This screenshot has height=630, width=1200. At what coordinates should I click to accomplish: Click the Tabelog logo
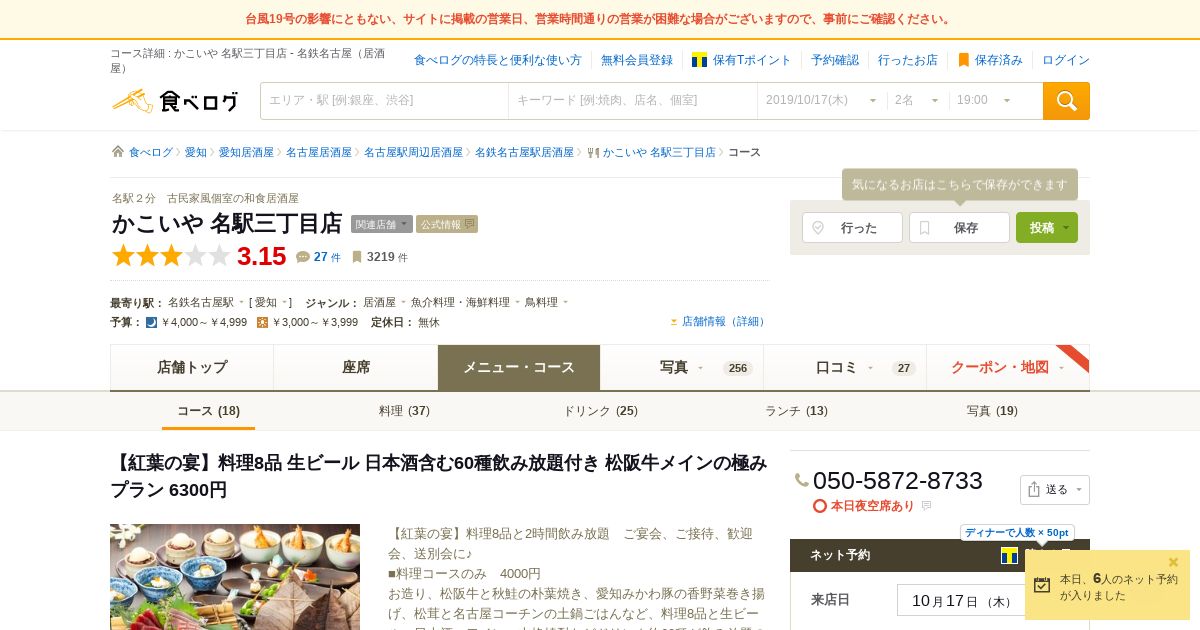(175, 101)
